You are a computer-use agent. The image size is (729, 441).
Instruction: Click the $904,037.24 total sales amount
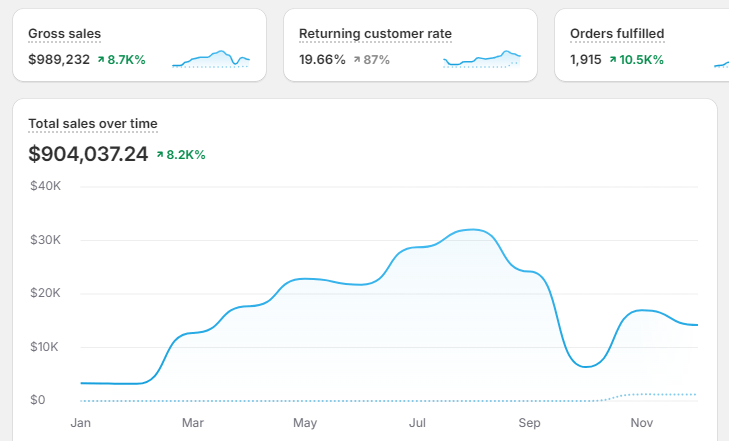[x=88, y=154]
